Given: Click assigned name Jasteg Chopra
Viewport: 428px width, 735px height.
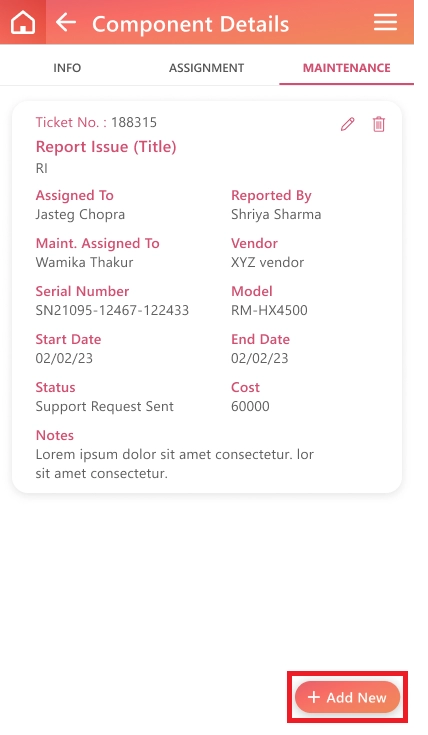Looking at the screenshot, I should pos(80,215).
